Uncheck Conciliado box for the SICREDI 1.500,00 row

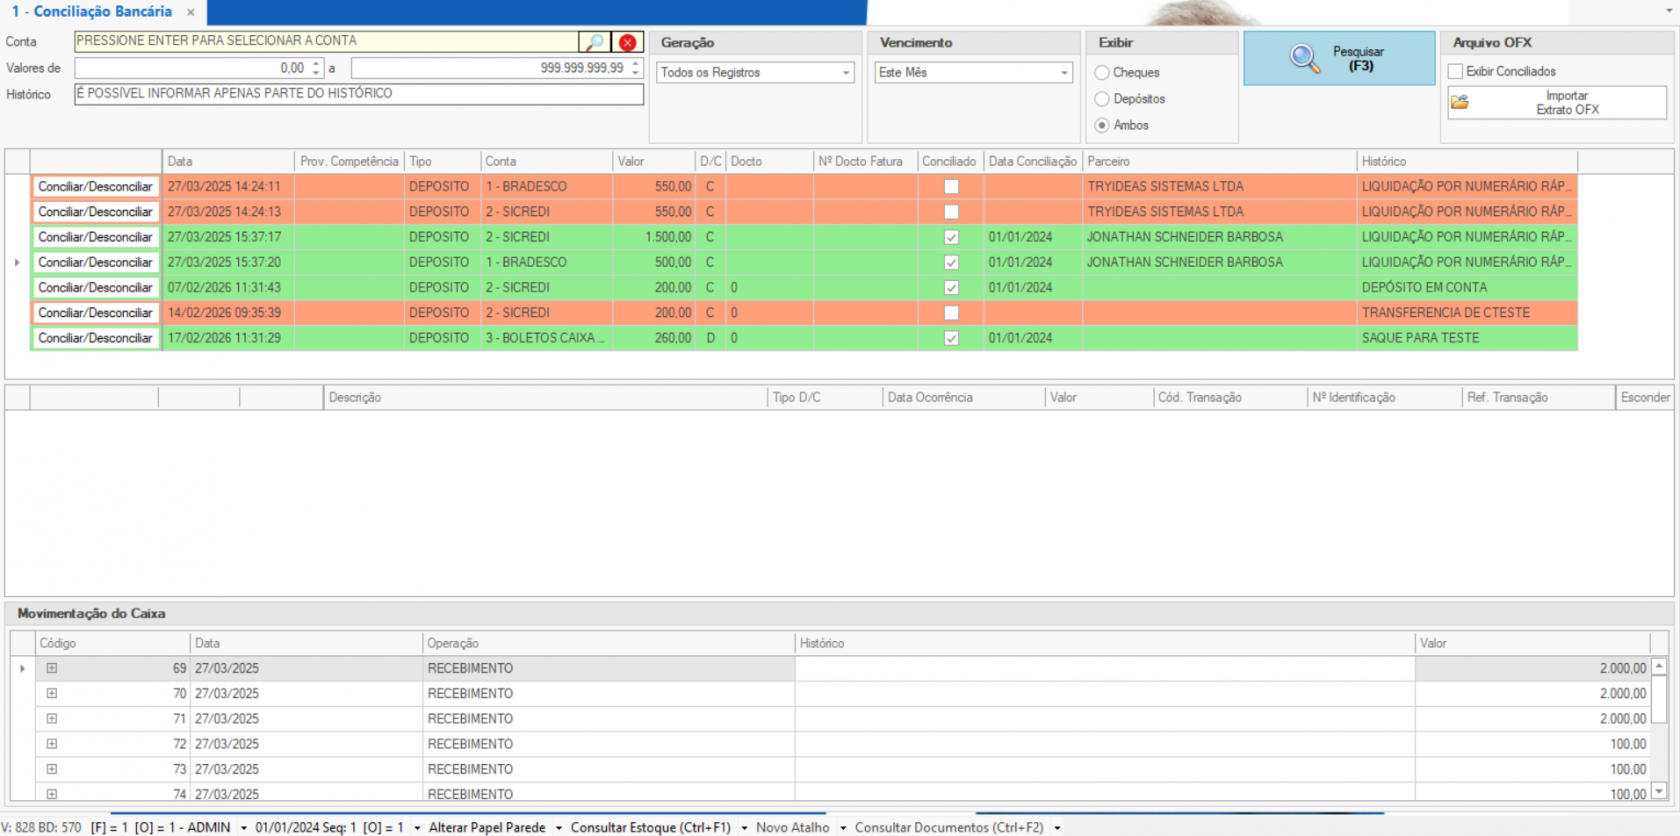click(951, 237)
